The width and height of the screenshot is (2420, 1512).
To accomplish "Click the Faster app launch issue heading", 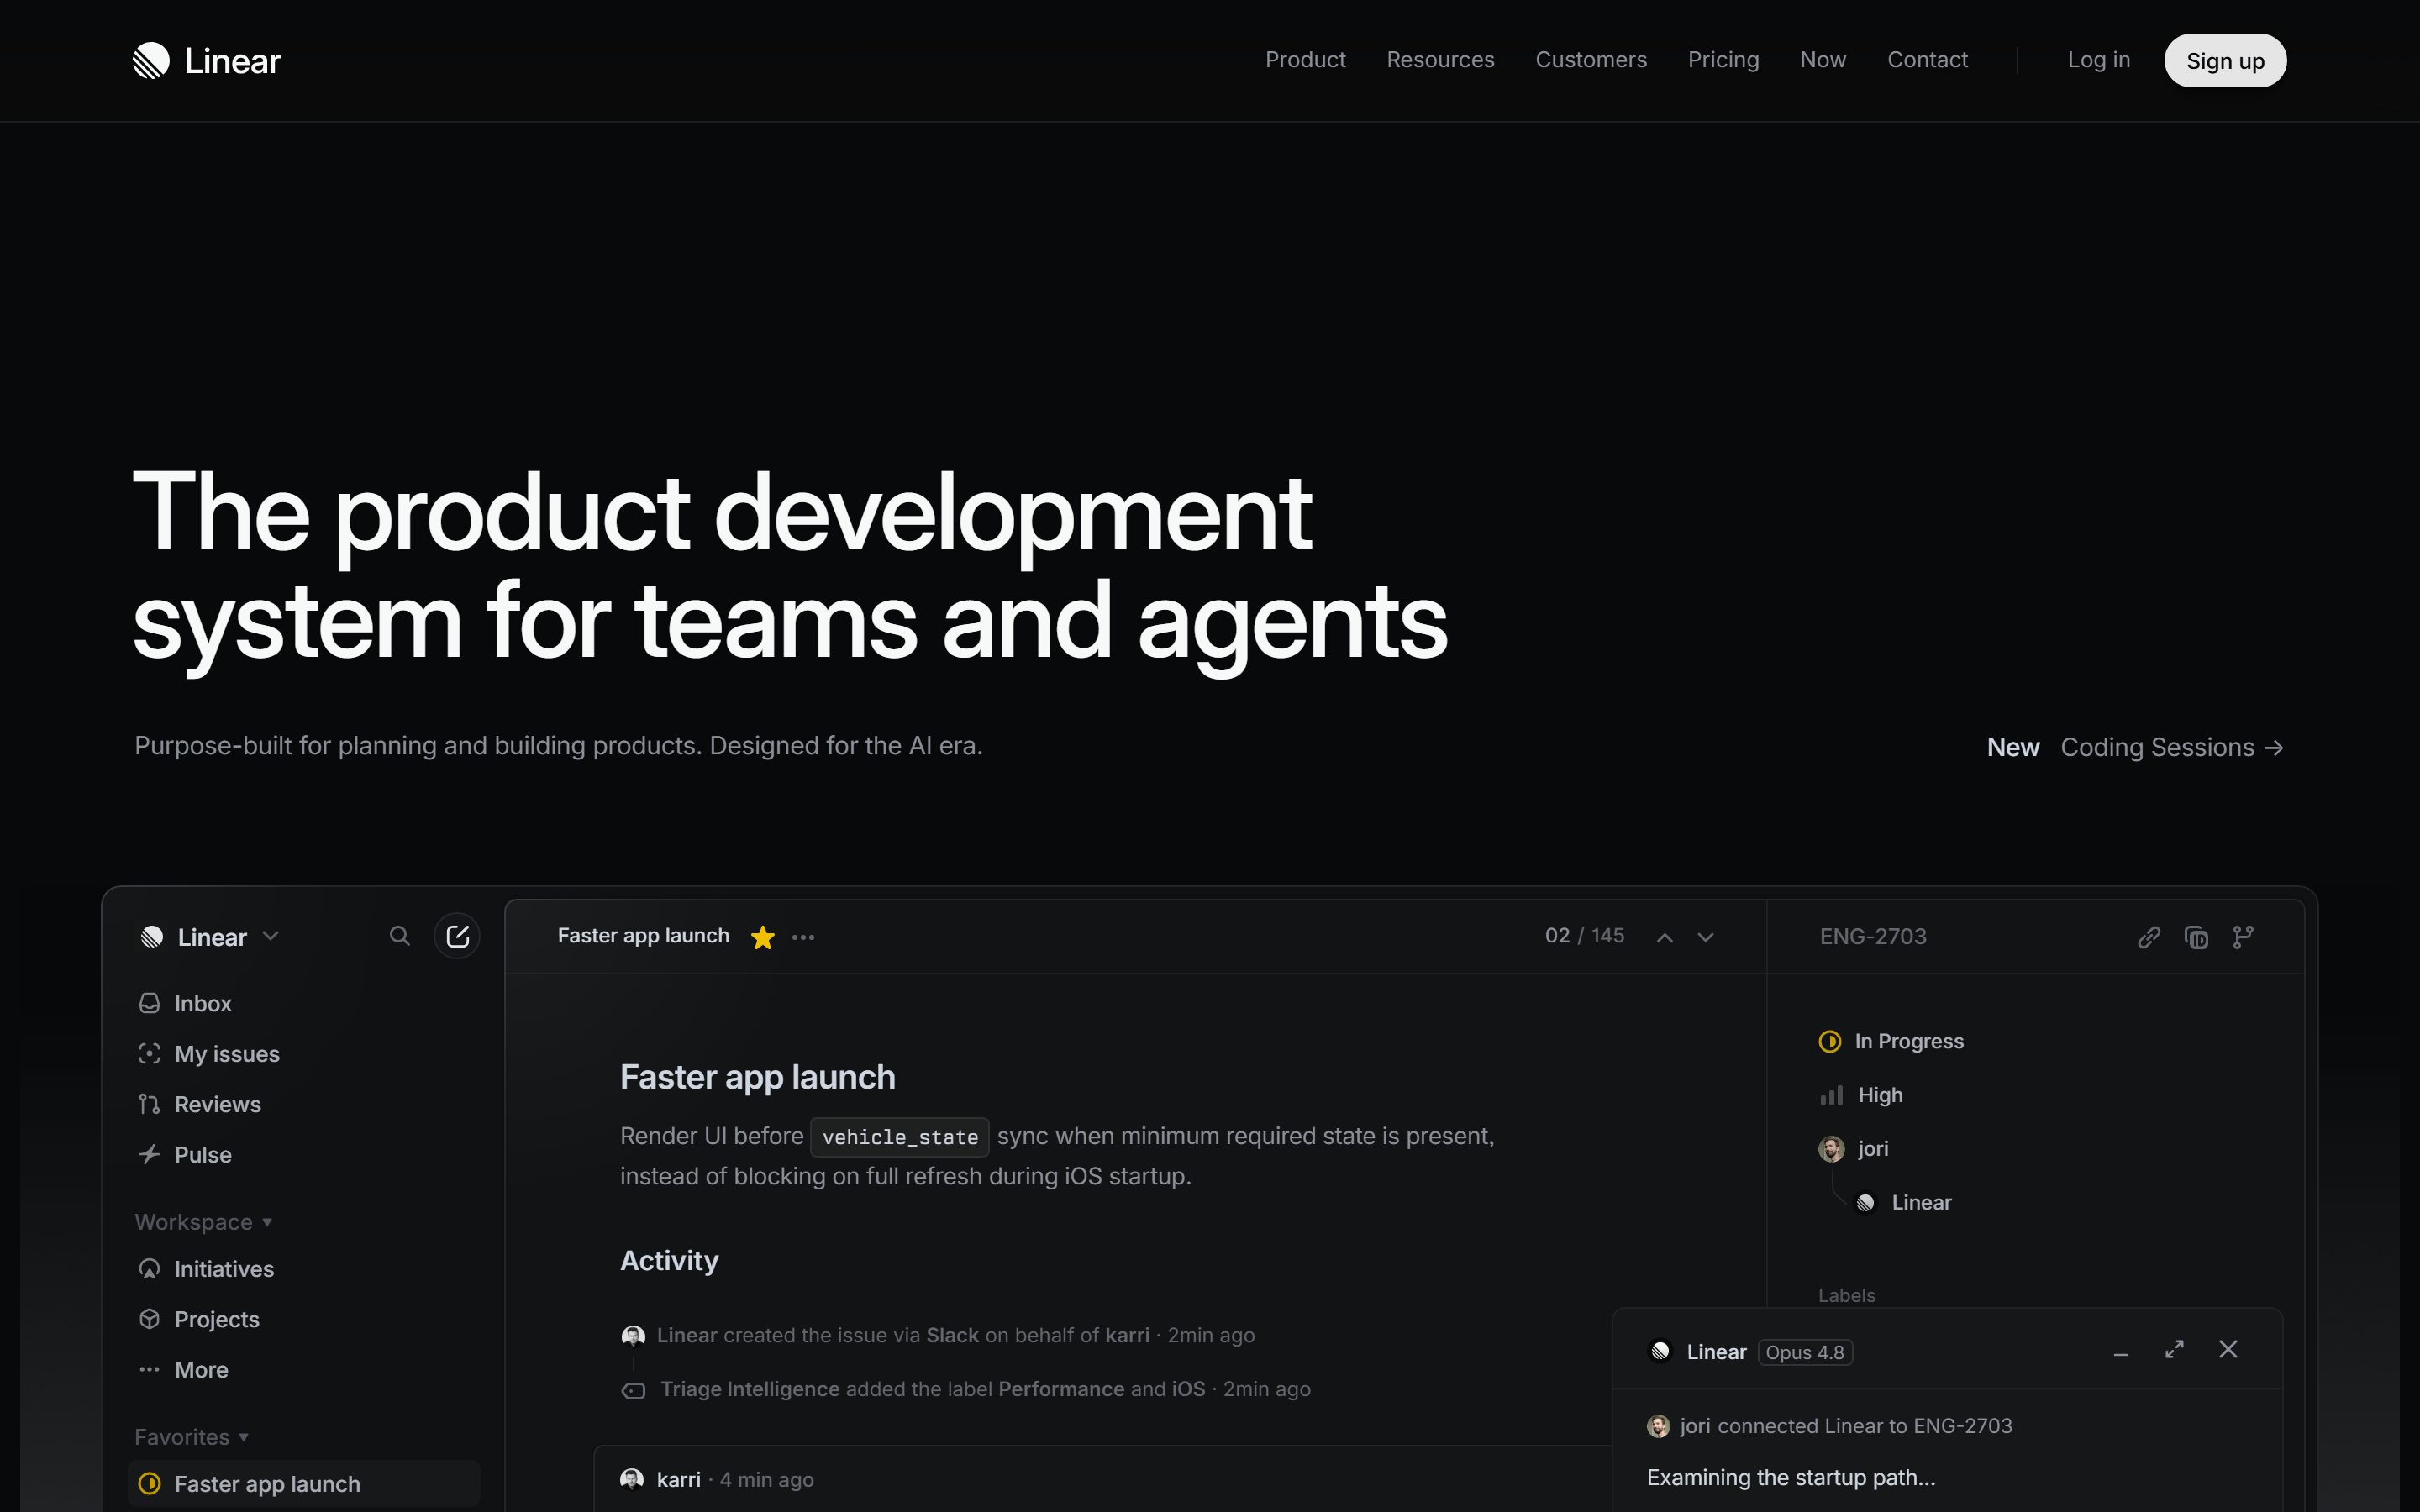I will pos(757,1077).
